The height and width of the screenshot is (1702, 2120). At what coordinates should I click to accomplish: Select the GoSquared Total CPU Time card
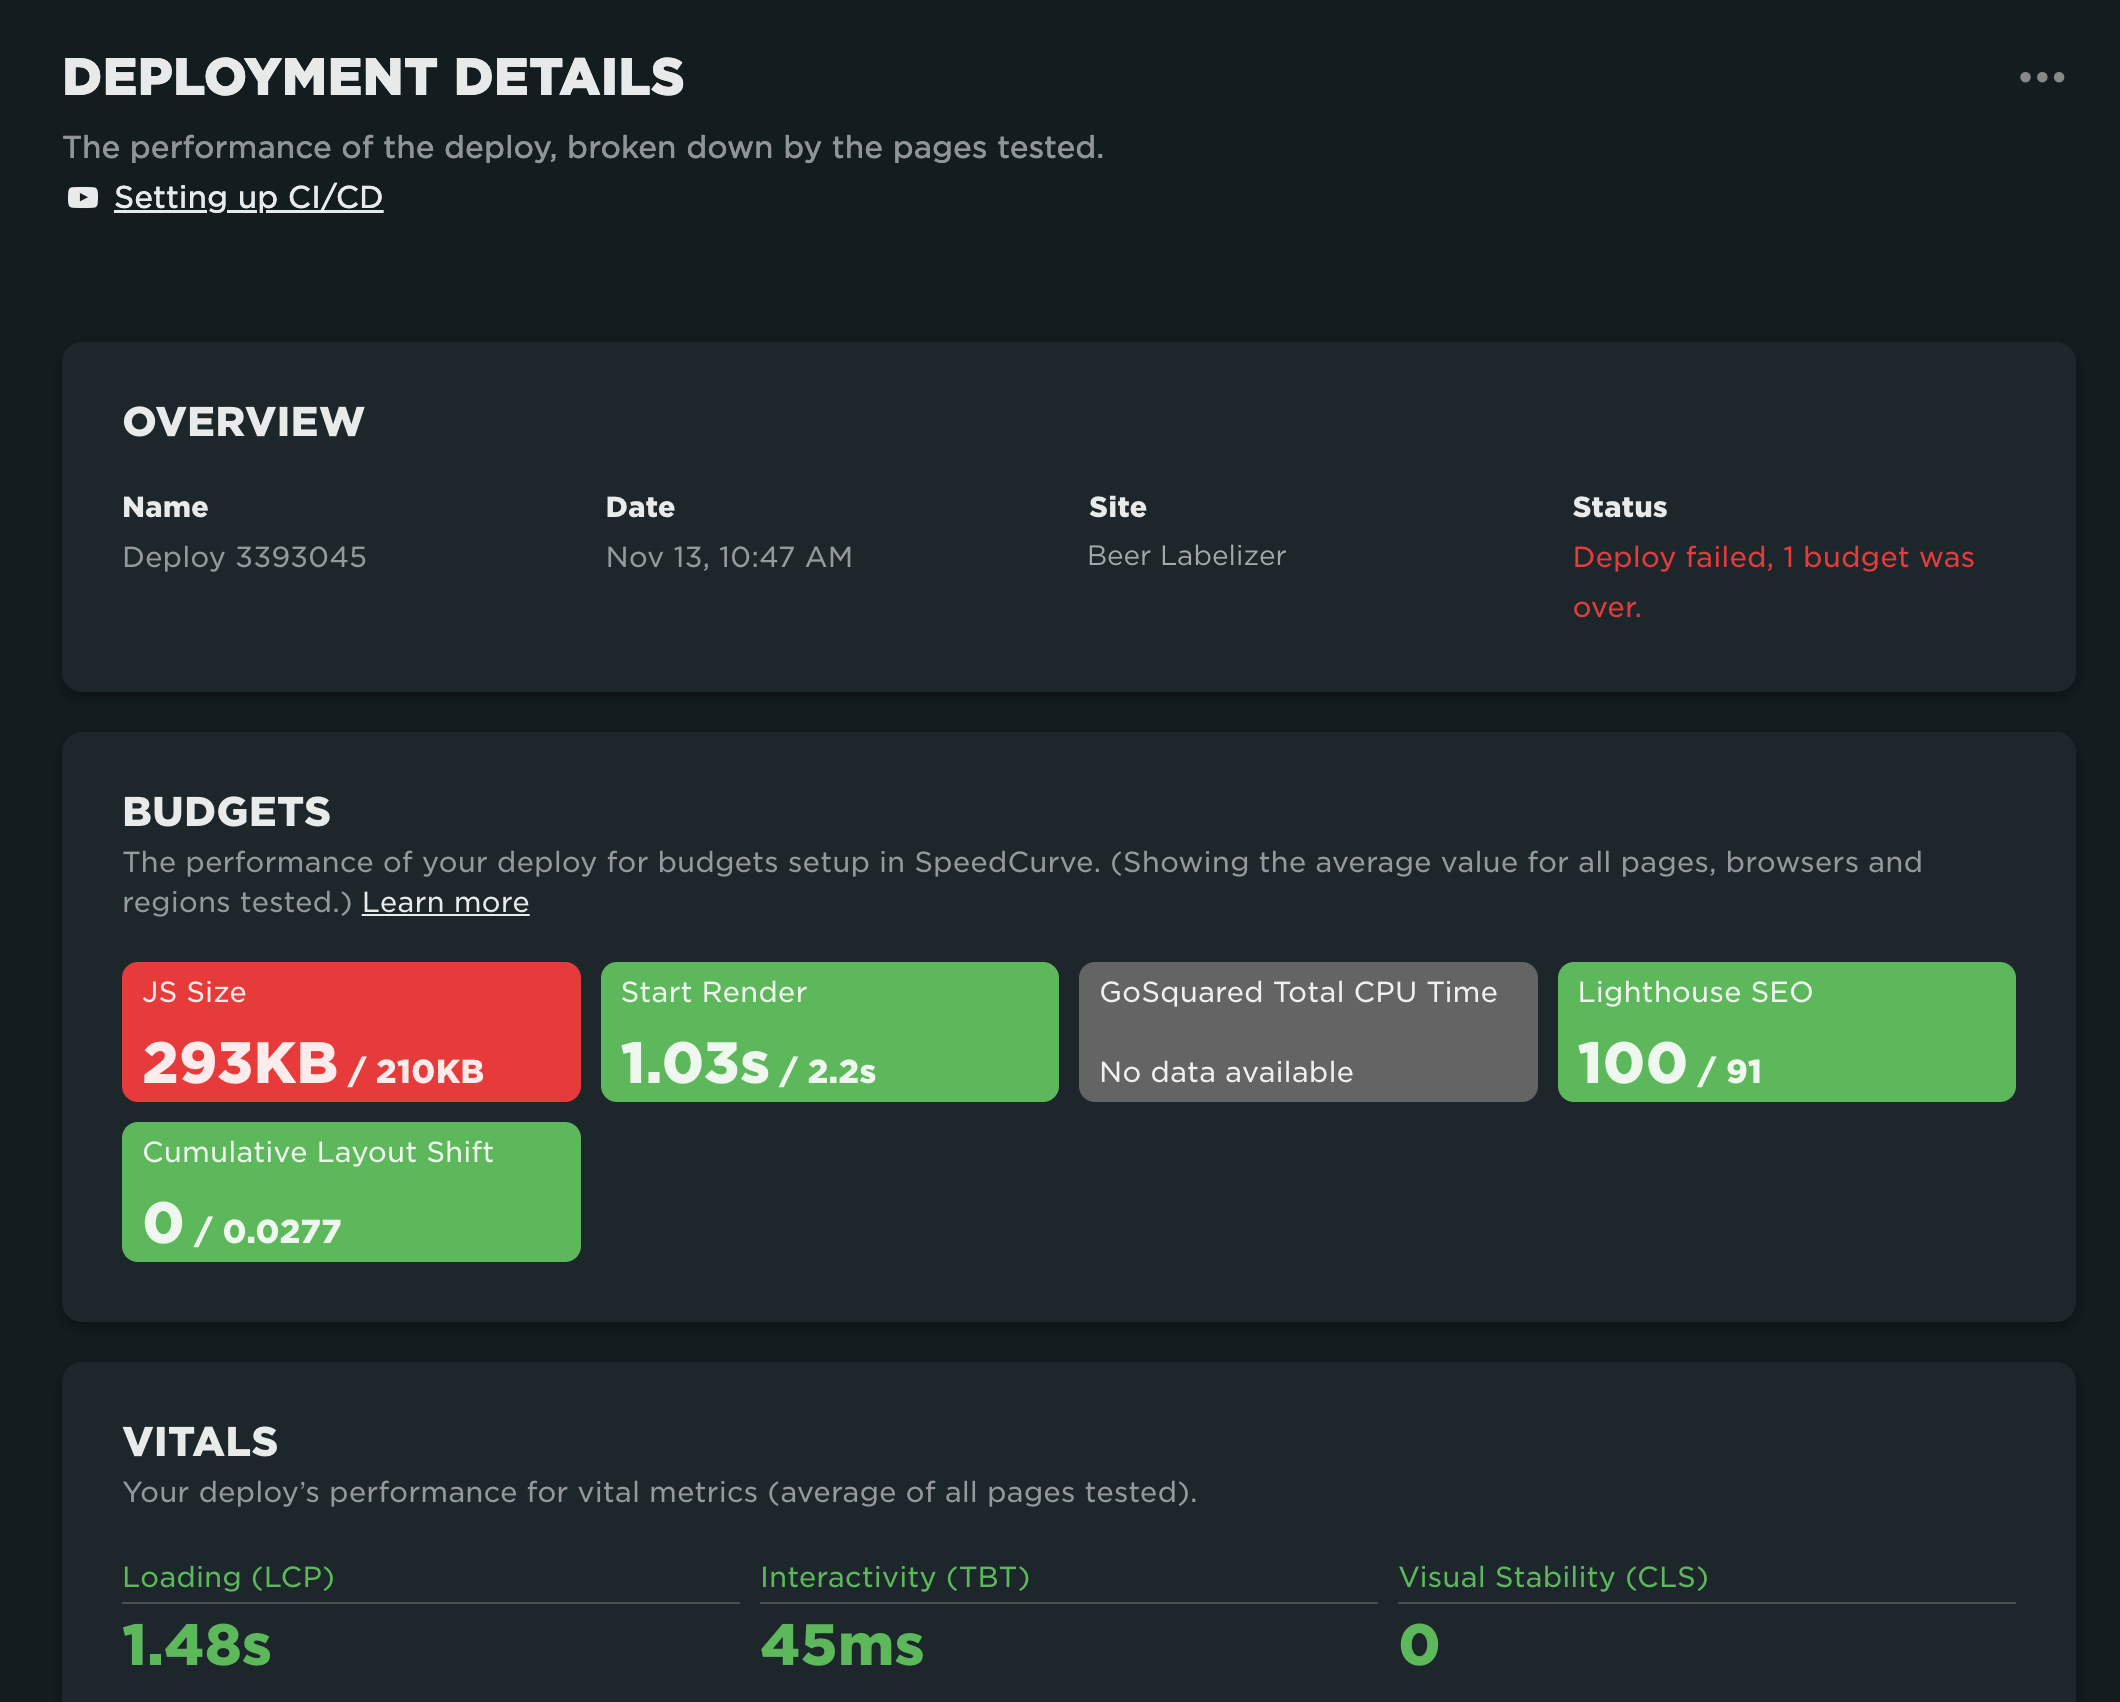coord(1307,1031)
